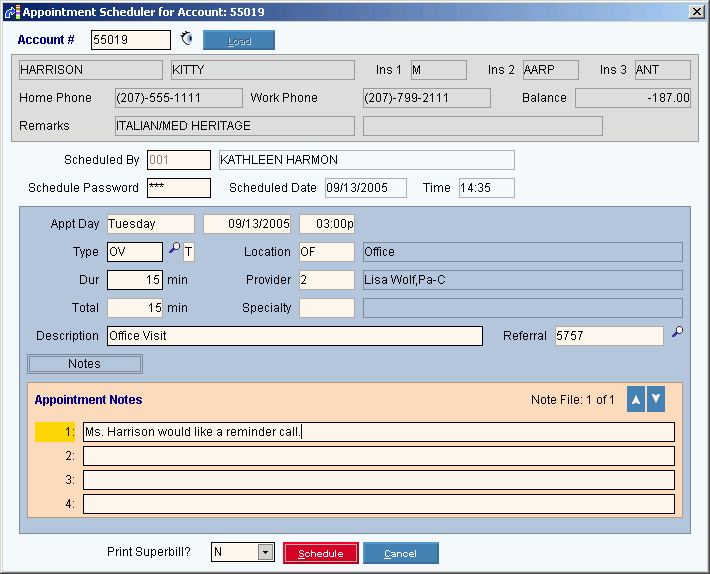This screenshot has height=574, width=710.
Task: Go to the previous note file with the up arrow
Action: click(x=636, y=399)
